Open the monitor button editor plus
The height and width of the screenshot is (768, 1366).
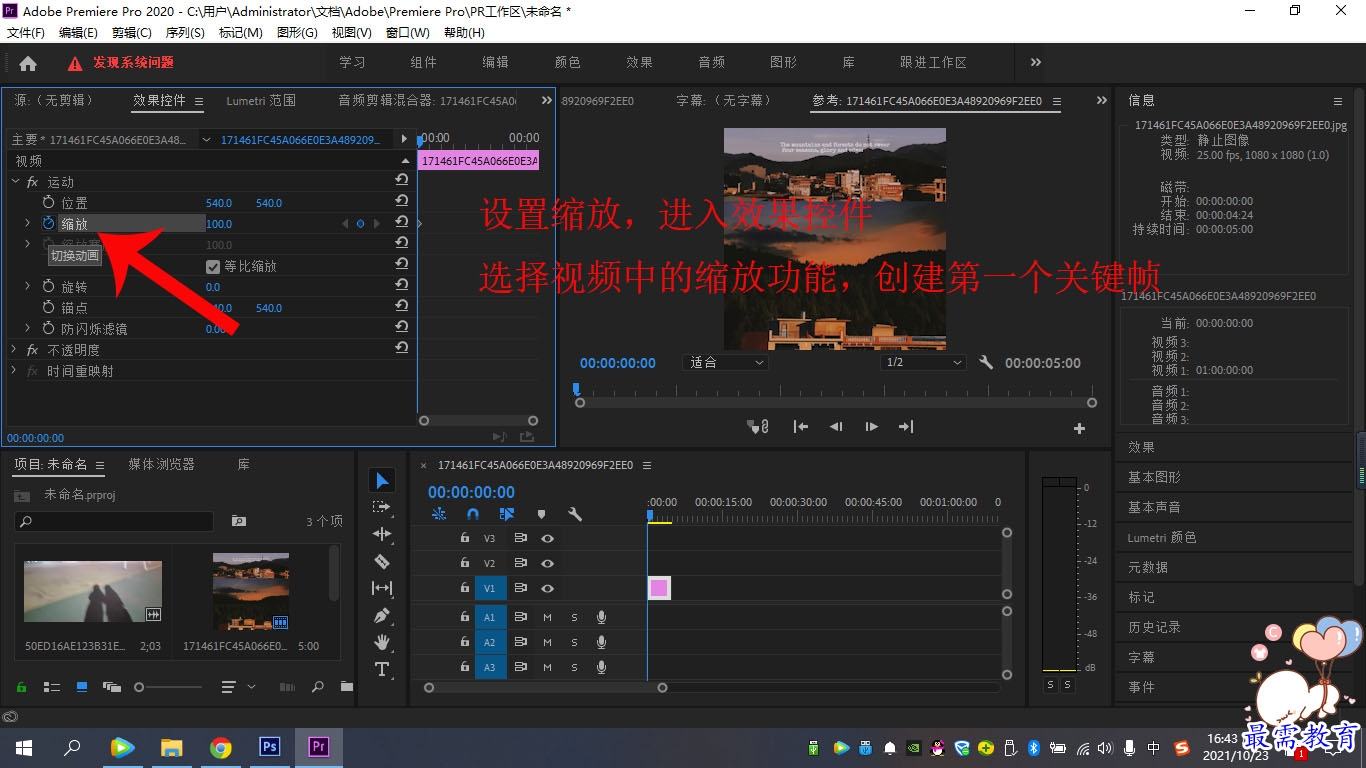[1079, 428]
